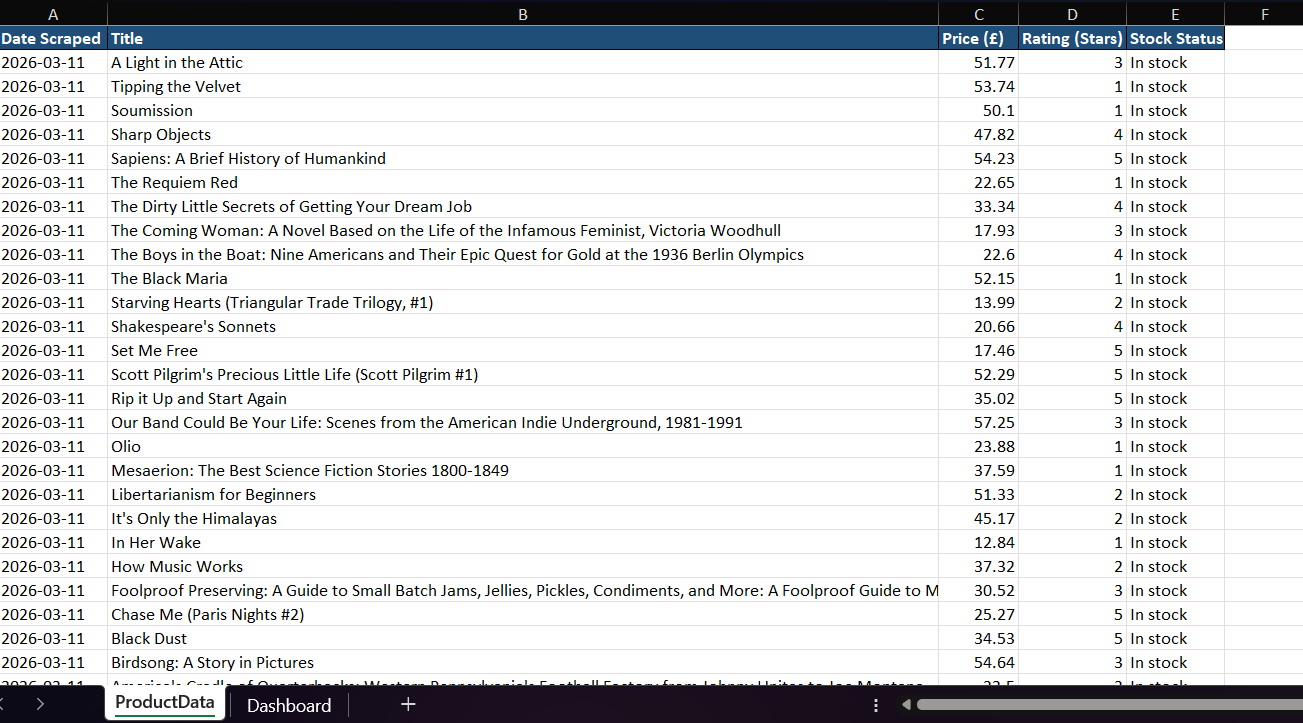The image size is (1303, 723).
Task: Select the Black Dust title cell
Action: pyautogui.click(x=523, y=638)
